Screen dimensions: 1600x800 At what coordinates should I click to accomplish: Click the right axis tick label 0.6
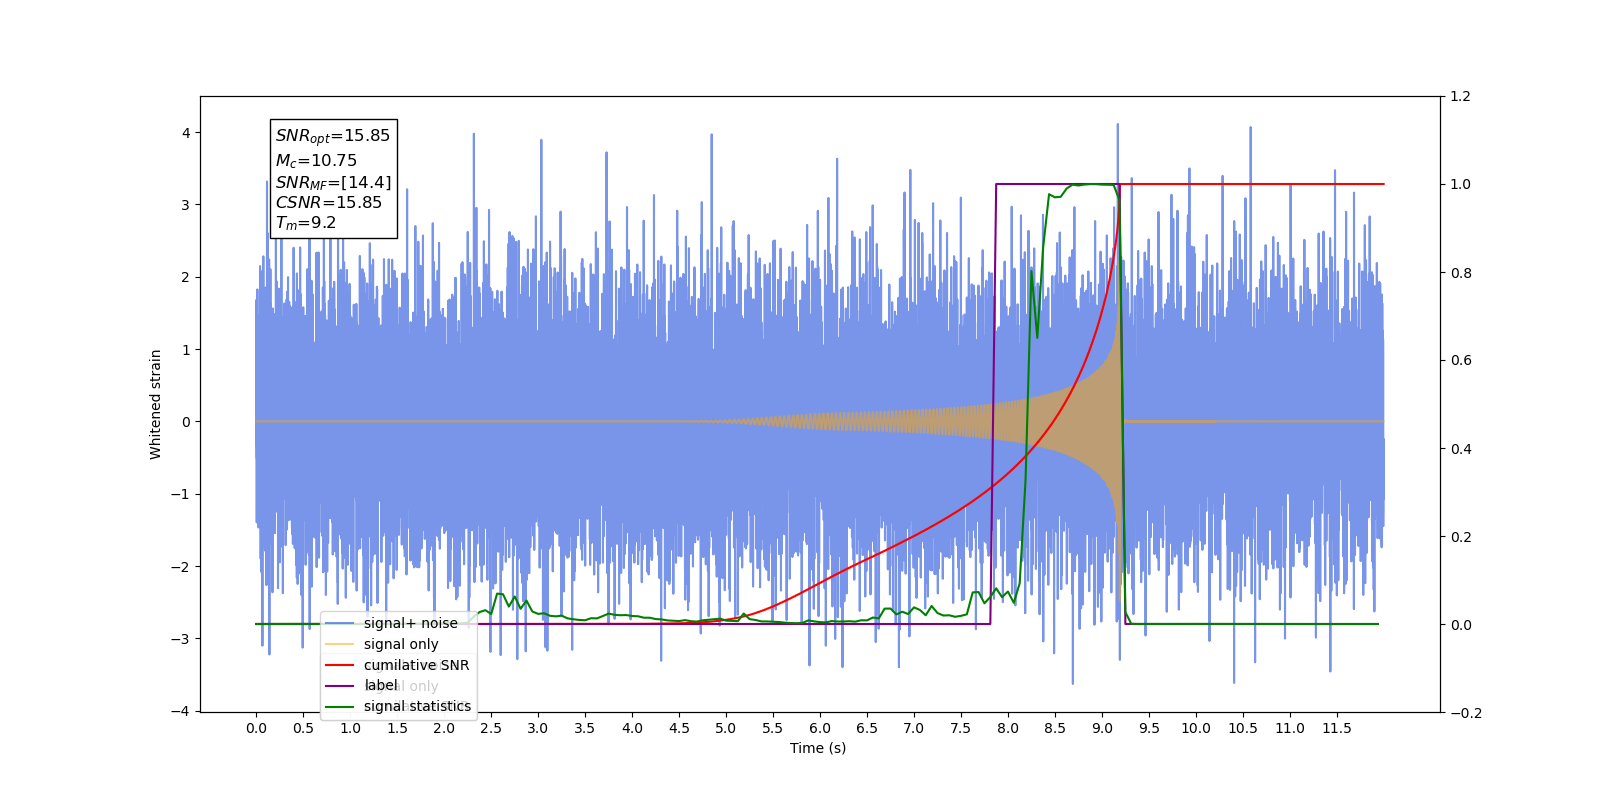[x=1461, y=361]
